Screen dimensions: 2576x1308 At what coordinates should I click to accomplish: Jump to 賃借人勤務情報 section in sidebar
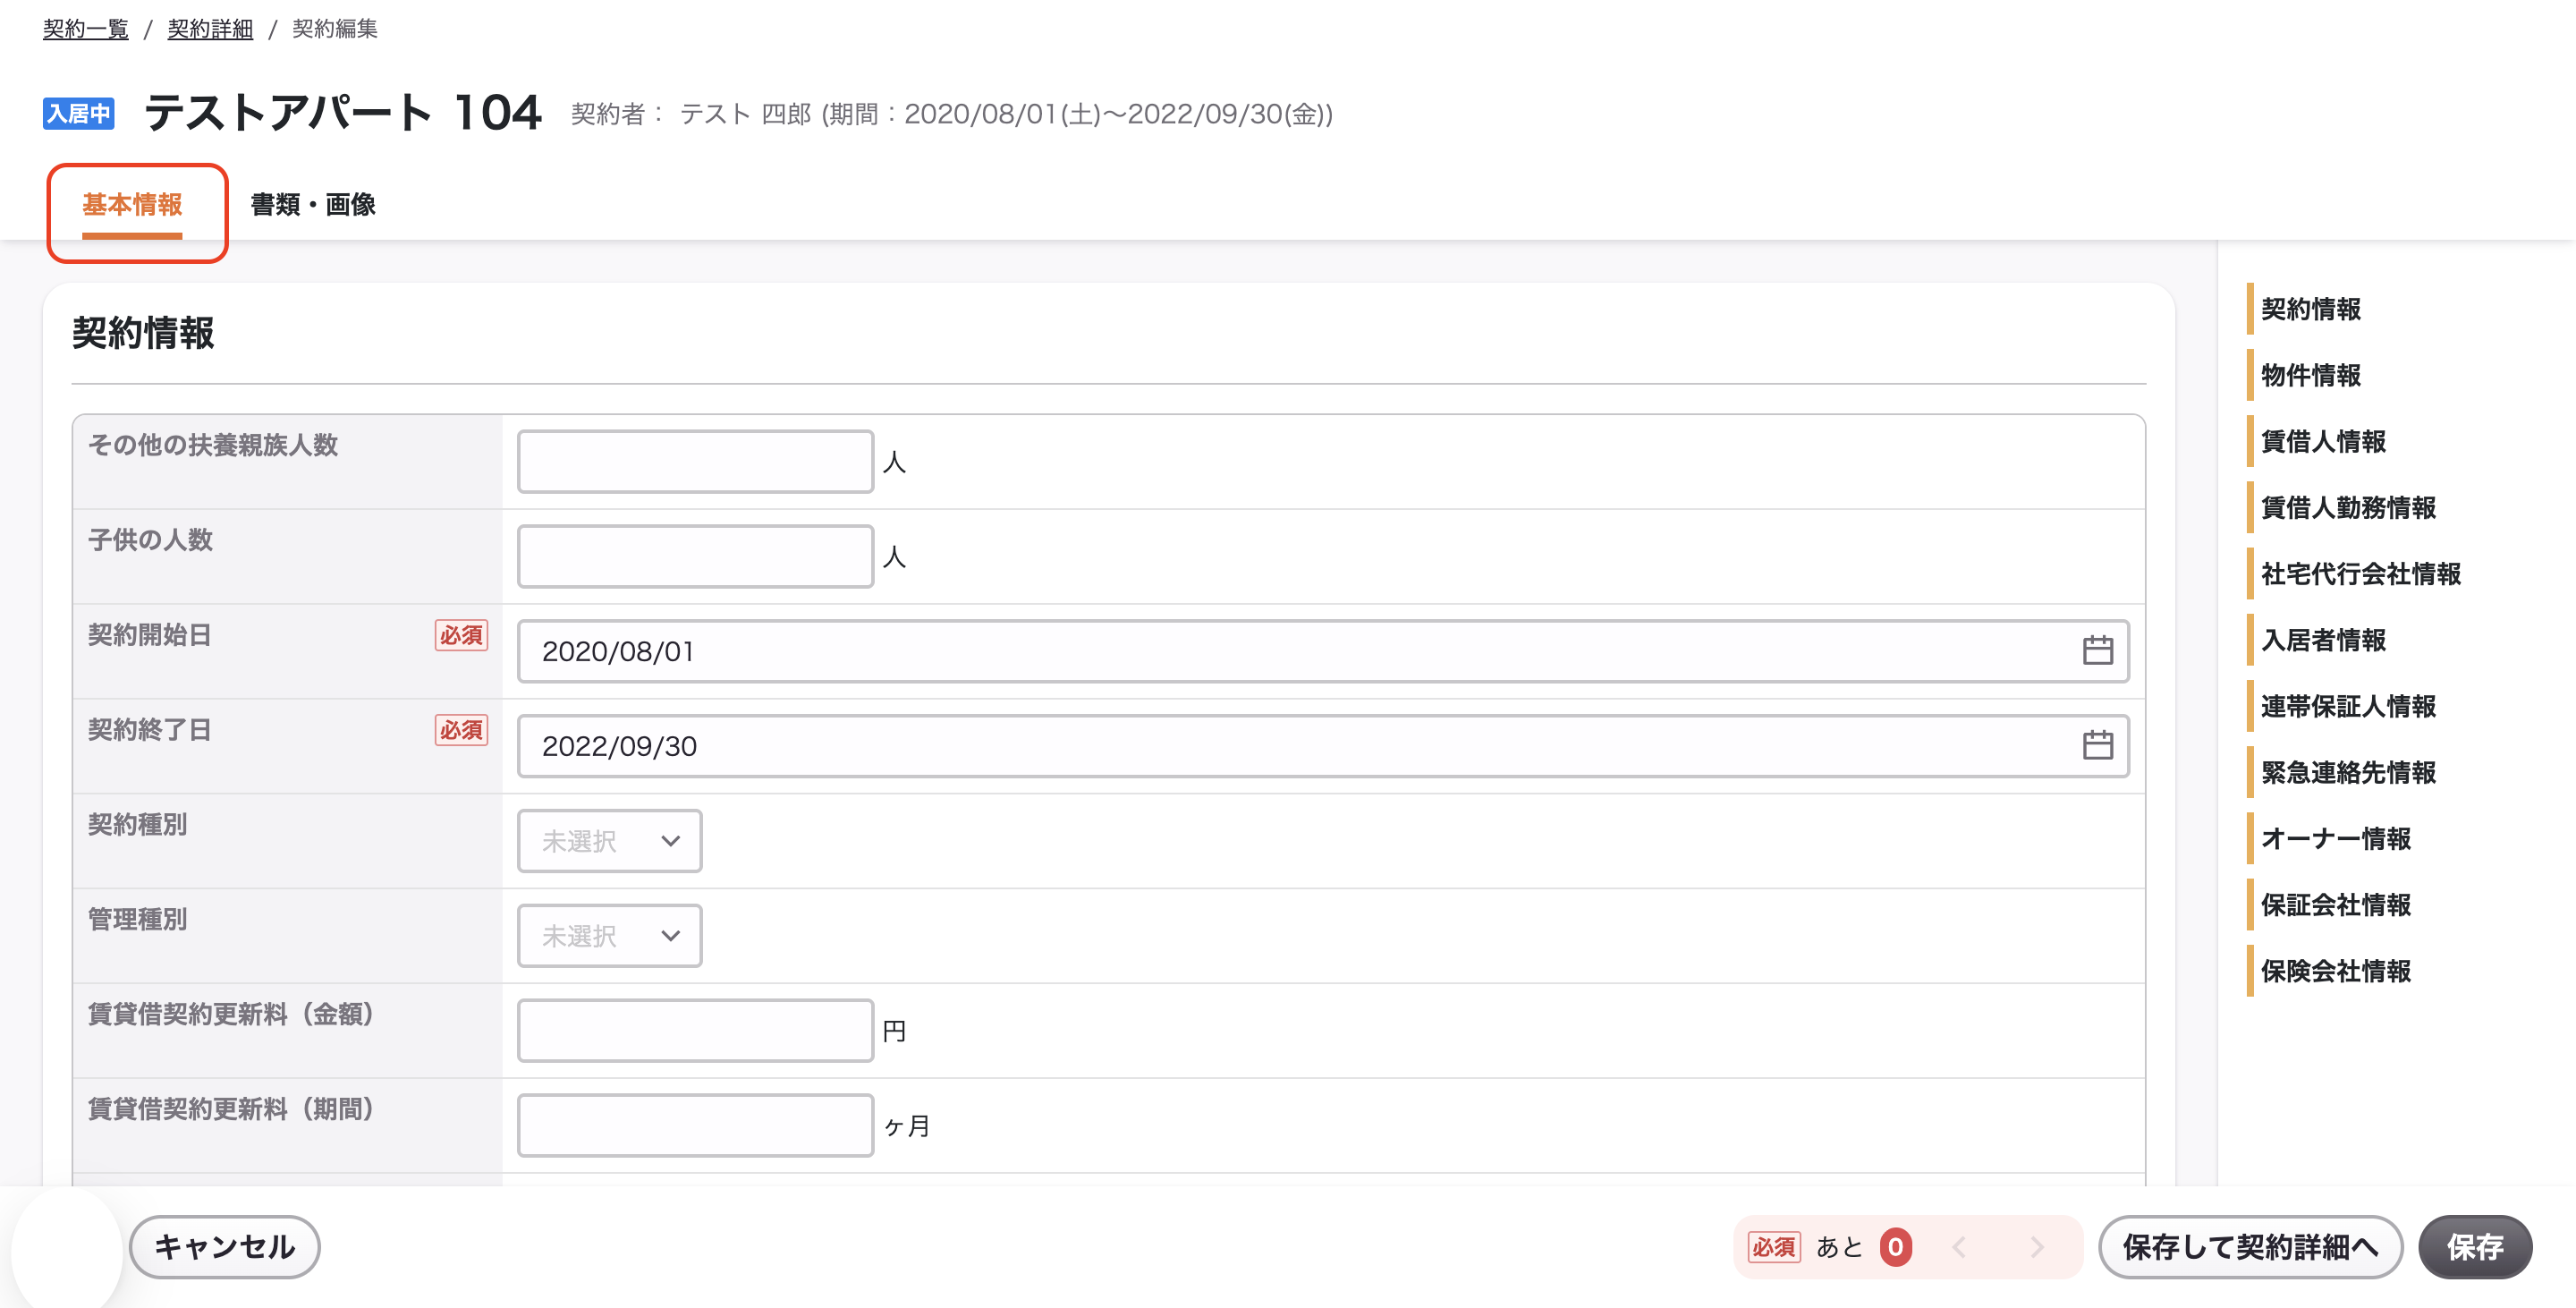pos(2347,507)
